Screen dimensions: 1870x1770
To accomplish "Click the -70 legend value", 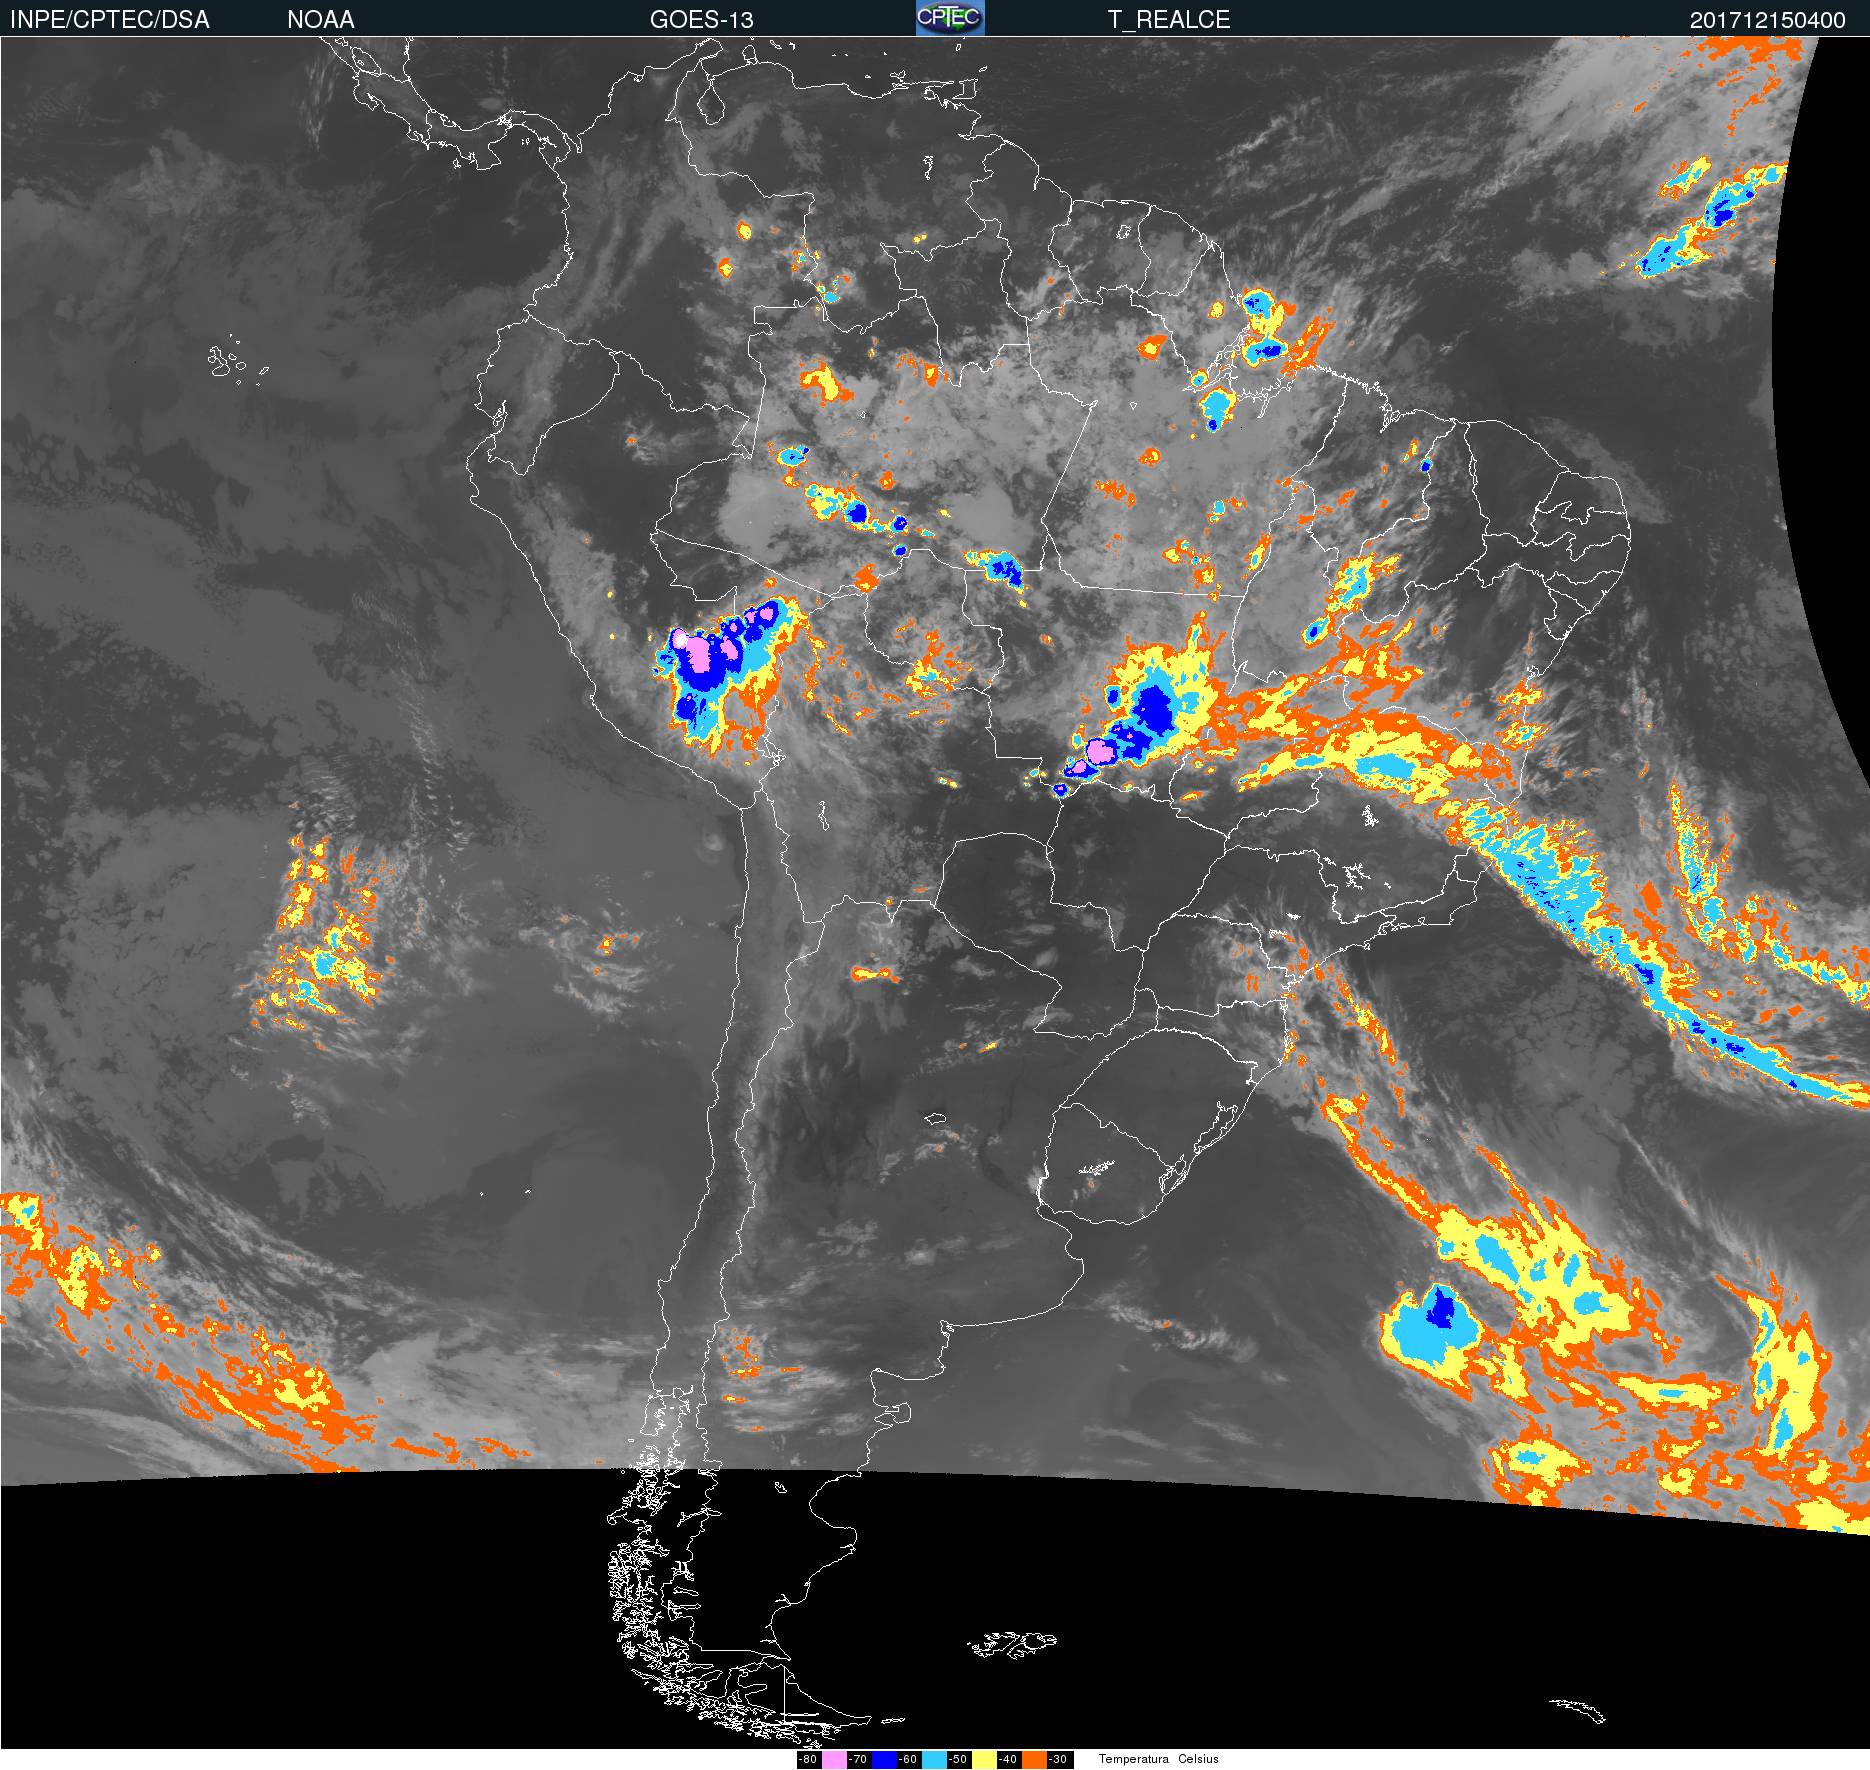I will pos(858,1759).
